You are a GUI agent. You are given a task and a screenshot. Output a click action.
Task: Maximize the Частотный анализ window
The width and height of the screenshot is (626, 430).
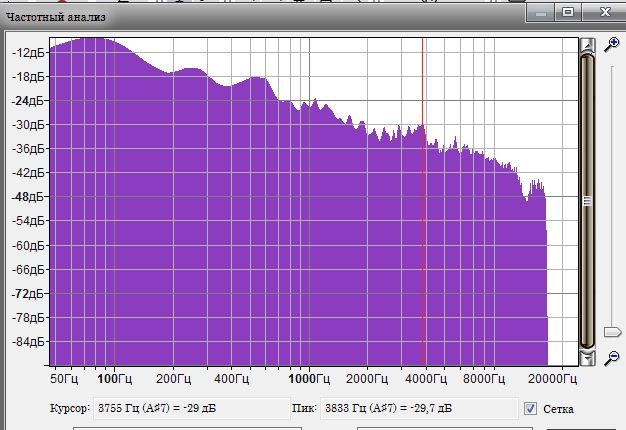point(567,12)
